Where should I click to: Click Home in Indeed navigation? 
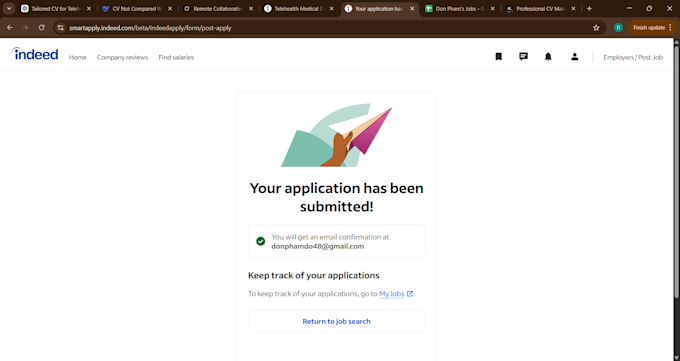coord(78,57)
